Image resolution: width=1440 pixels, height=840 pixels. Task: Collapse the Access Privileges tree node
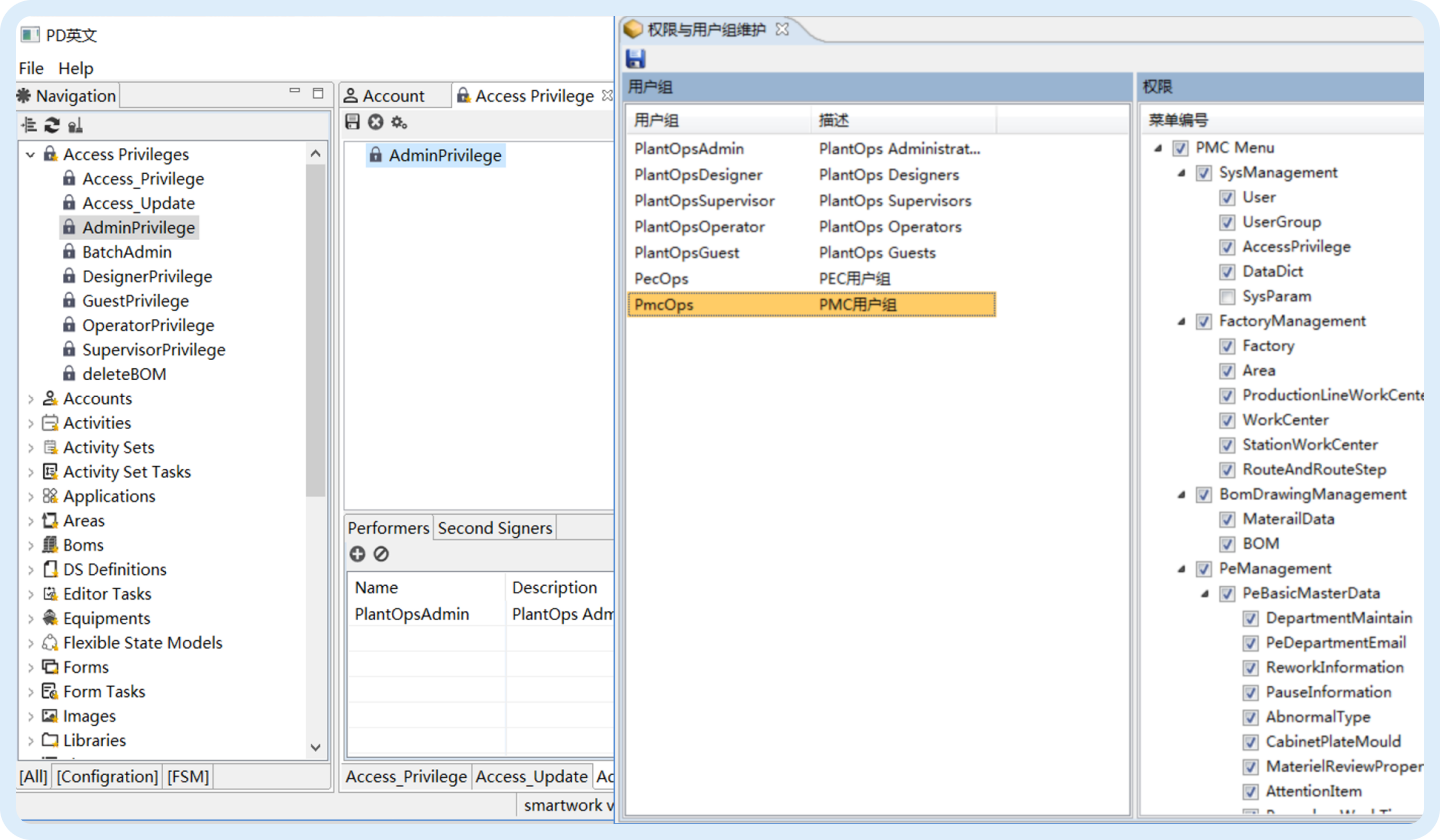30,155
